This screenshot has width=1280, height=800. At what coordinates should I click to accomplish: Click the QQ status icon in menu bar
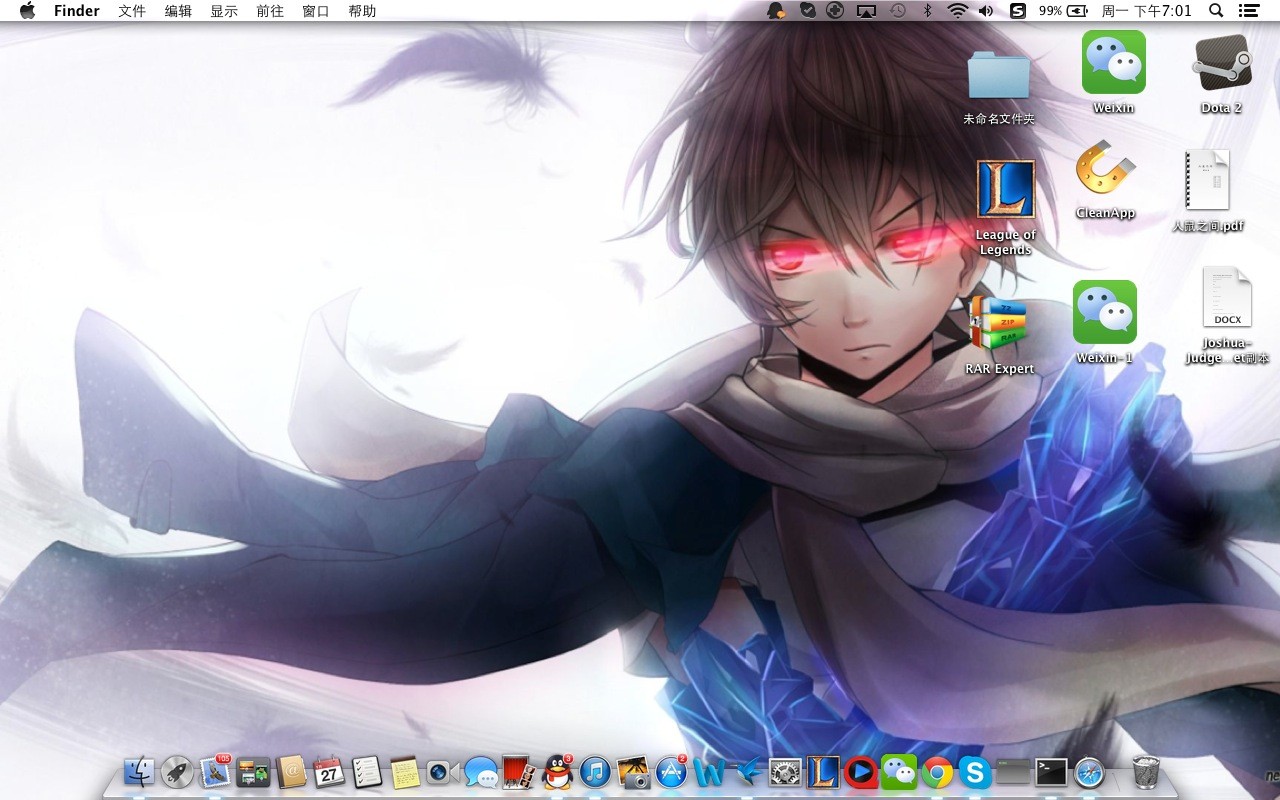tap(776, 11)
